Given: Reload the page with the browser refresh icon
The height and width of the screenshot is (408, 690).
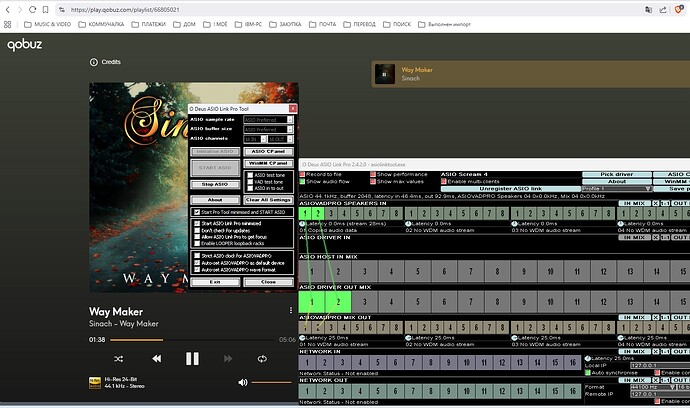Looking at the screenshot, I should click(32, 9).
